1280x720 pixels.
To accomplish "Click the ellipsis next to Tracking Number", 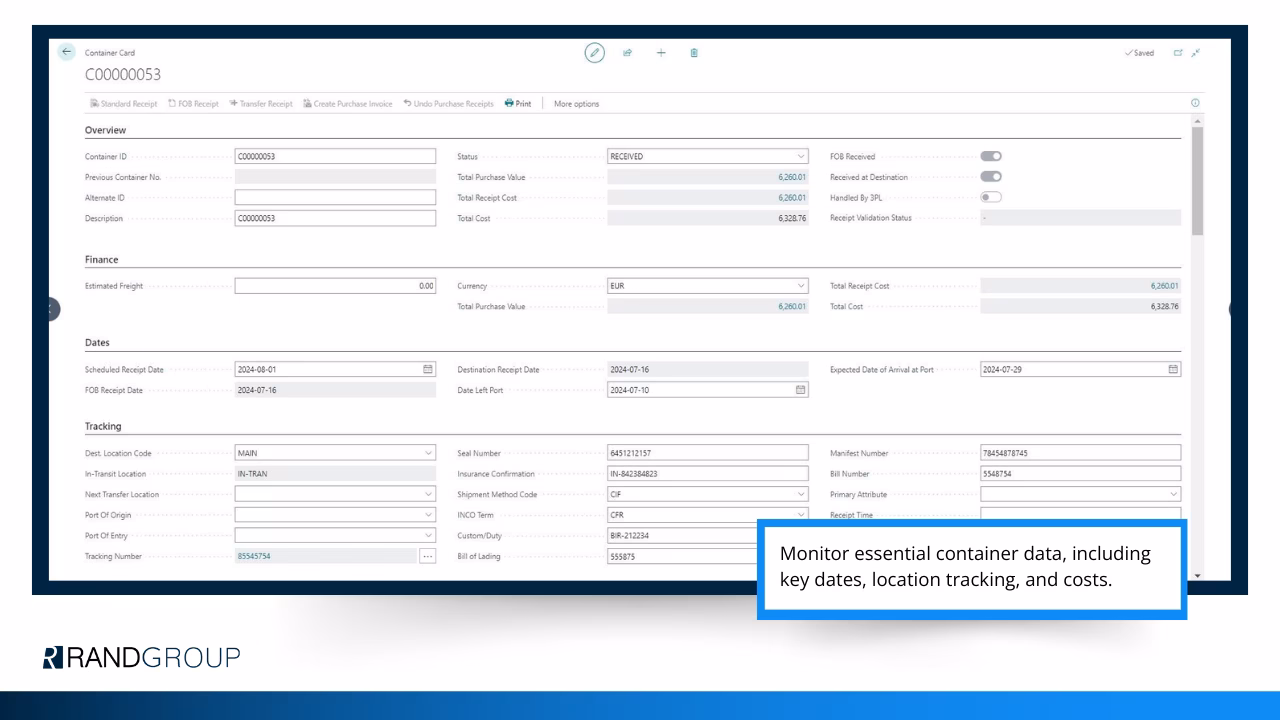I will click(428, 556).
